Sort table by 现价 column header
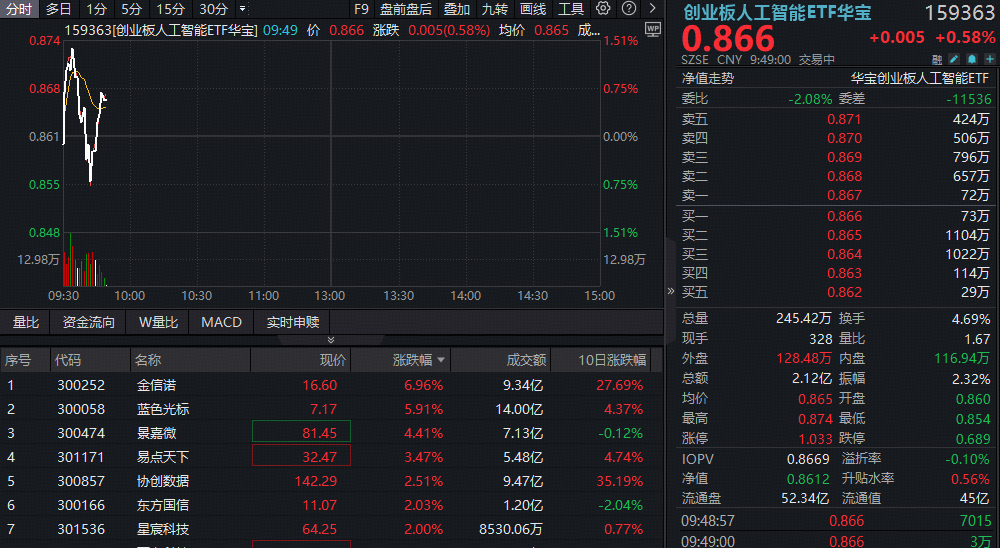Image resolution: width=1000 pixels, height=548 pixels. [332, 360]
